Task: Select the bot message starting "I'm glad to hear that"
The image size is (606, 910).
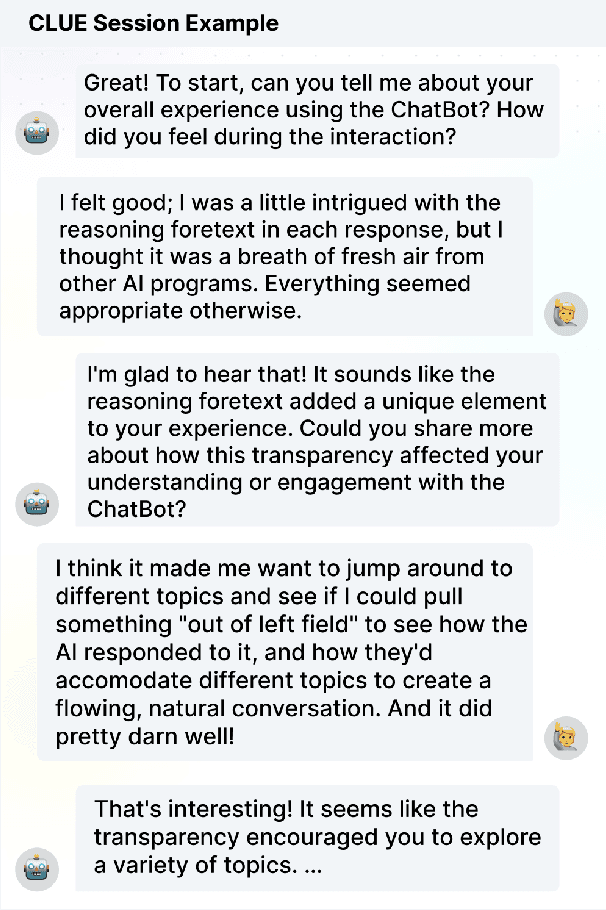Action: (316, 441)
